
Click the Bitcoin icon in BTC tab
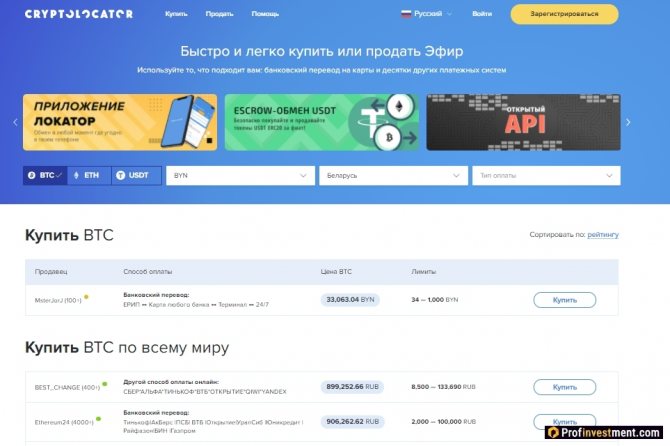coord(32,175)
